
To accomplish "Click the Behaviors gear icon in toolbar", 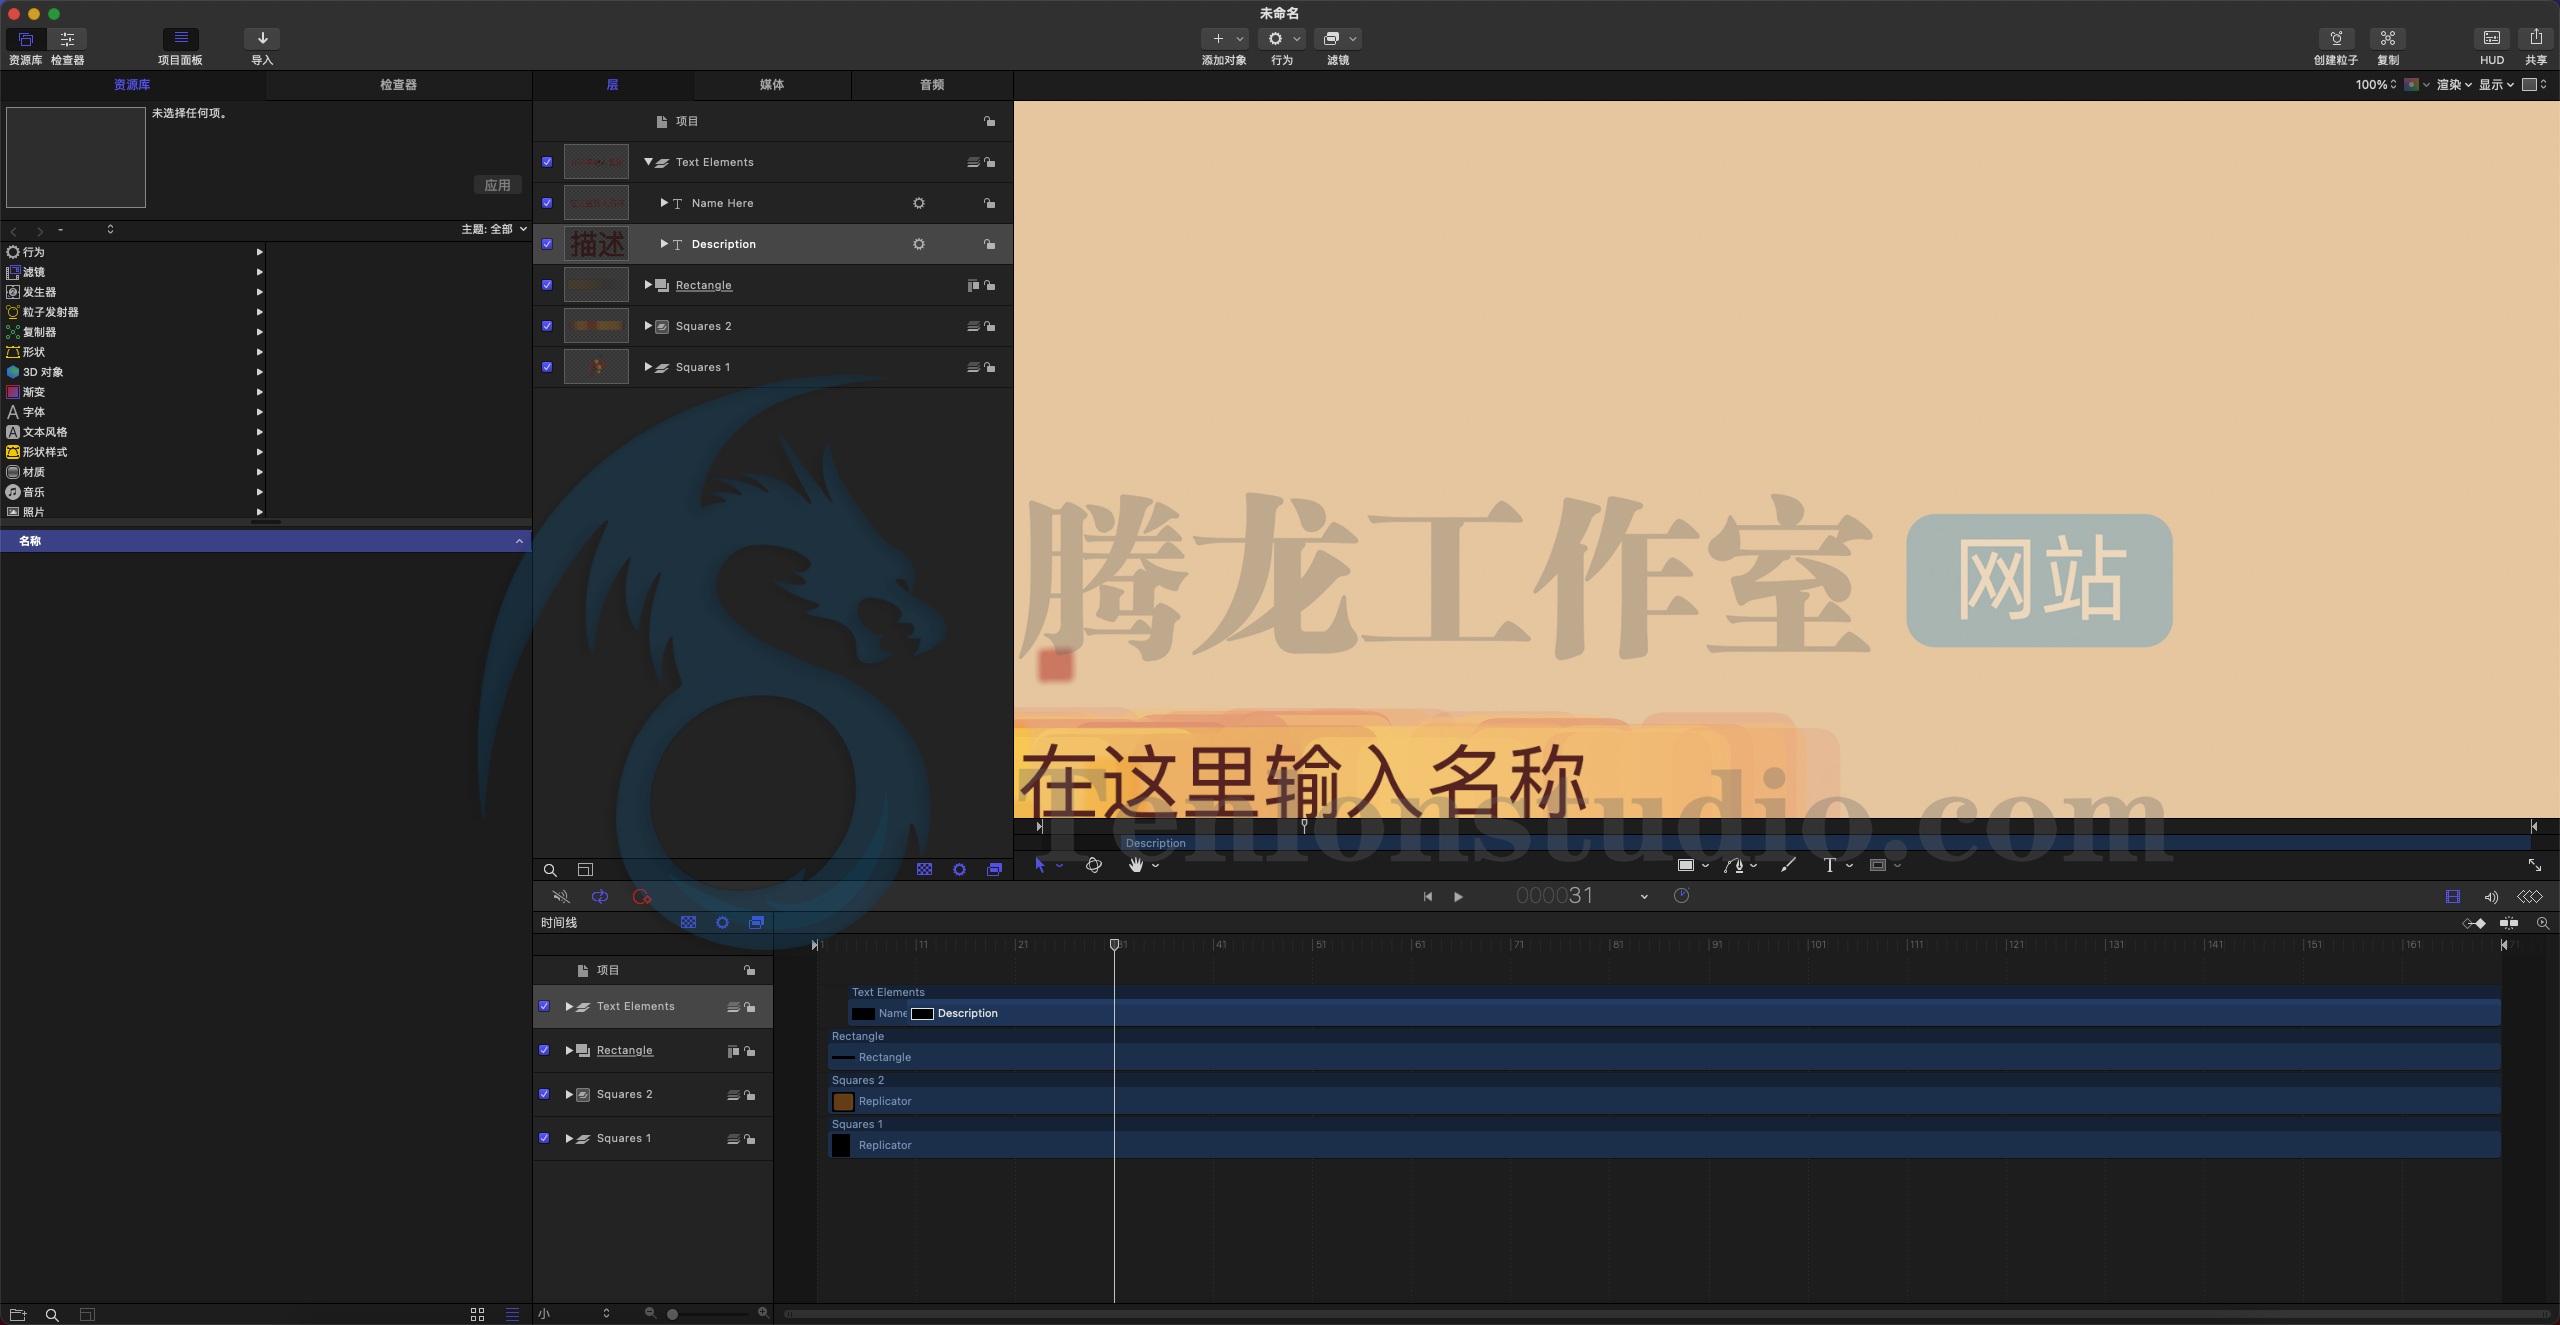I will coord(1275,39).
